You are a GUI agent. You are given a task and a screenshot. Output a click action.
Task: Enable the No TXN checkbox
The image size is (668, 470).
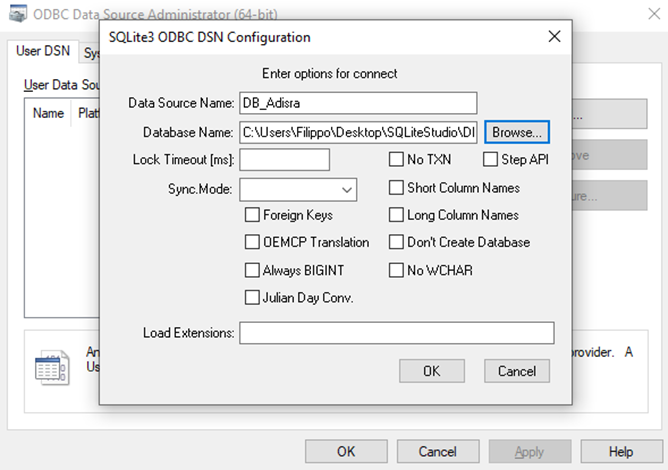[396, 160]
